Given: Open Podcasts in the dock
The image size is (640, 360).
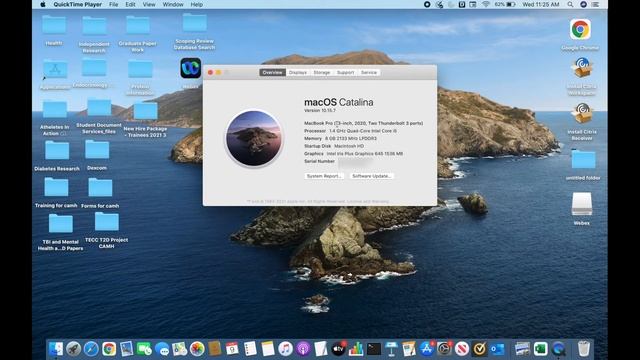Looking at the screenshot, I should 303,349.
